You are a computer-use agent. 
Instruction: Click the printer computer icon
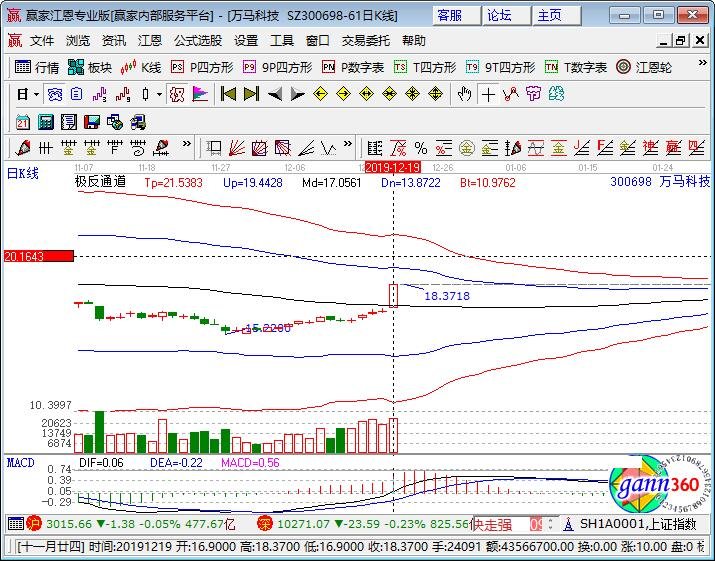[x=138, y=122]
